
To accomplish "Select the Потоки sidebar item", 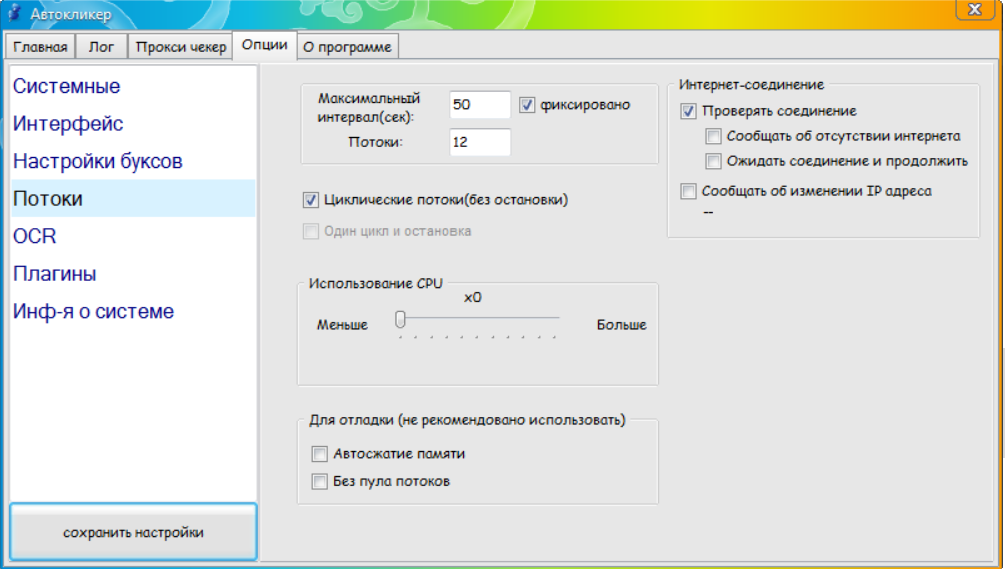I will (x=133, y=198).
